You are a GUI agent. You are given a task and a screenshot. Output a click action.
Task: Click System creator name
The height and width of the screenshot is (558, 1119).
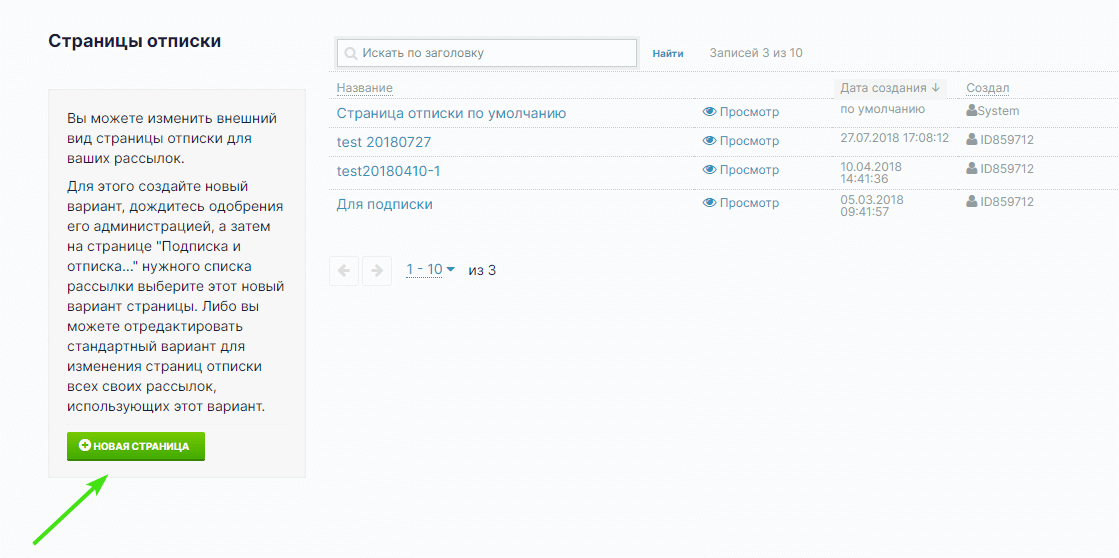pyautogui.click(x=998, y=111)
